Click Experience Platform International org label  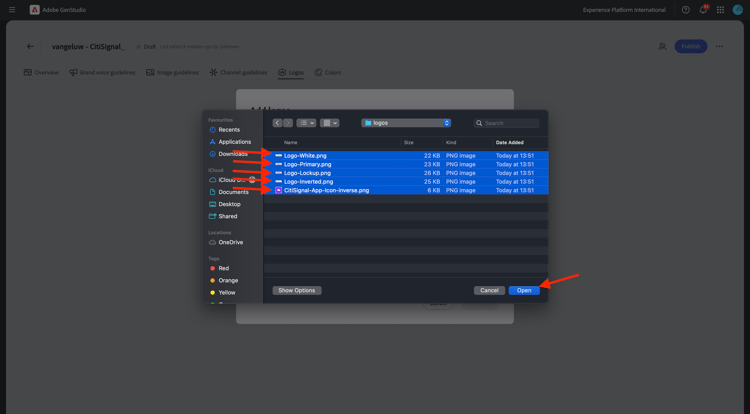(624, 10)
